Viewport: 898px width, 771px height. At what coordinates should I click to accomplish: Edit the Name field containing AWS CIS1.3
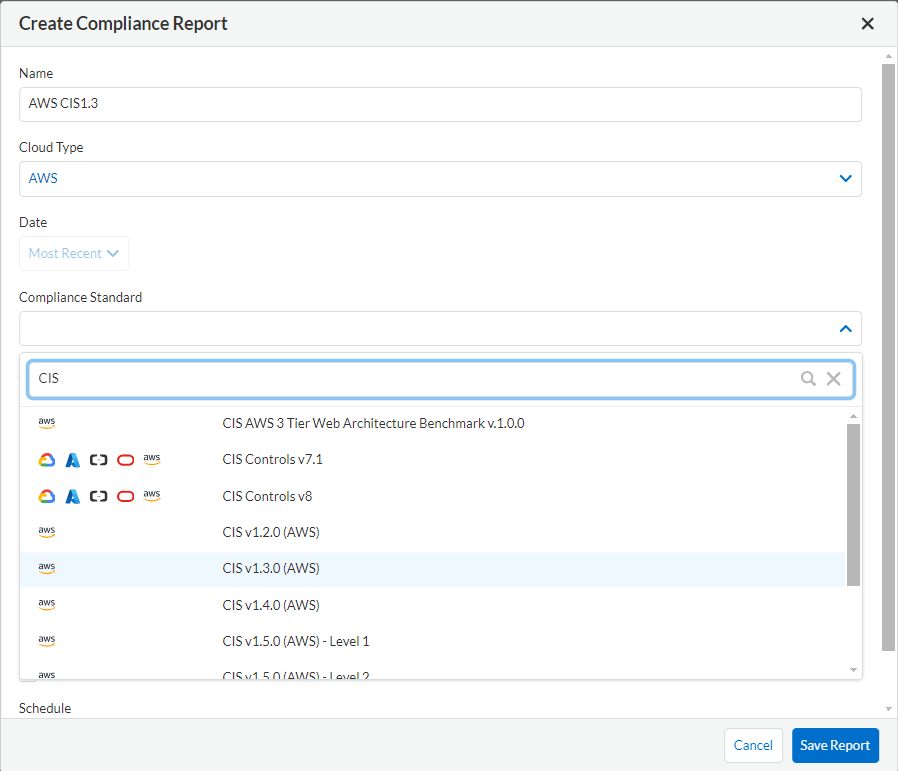[440, 104]
